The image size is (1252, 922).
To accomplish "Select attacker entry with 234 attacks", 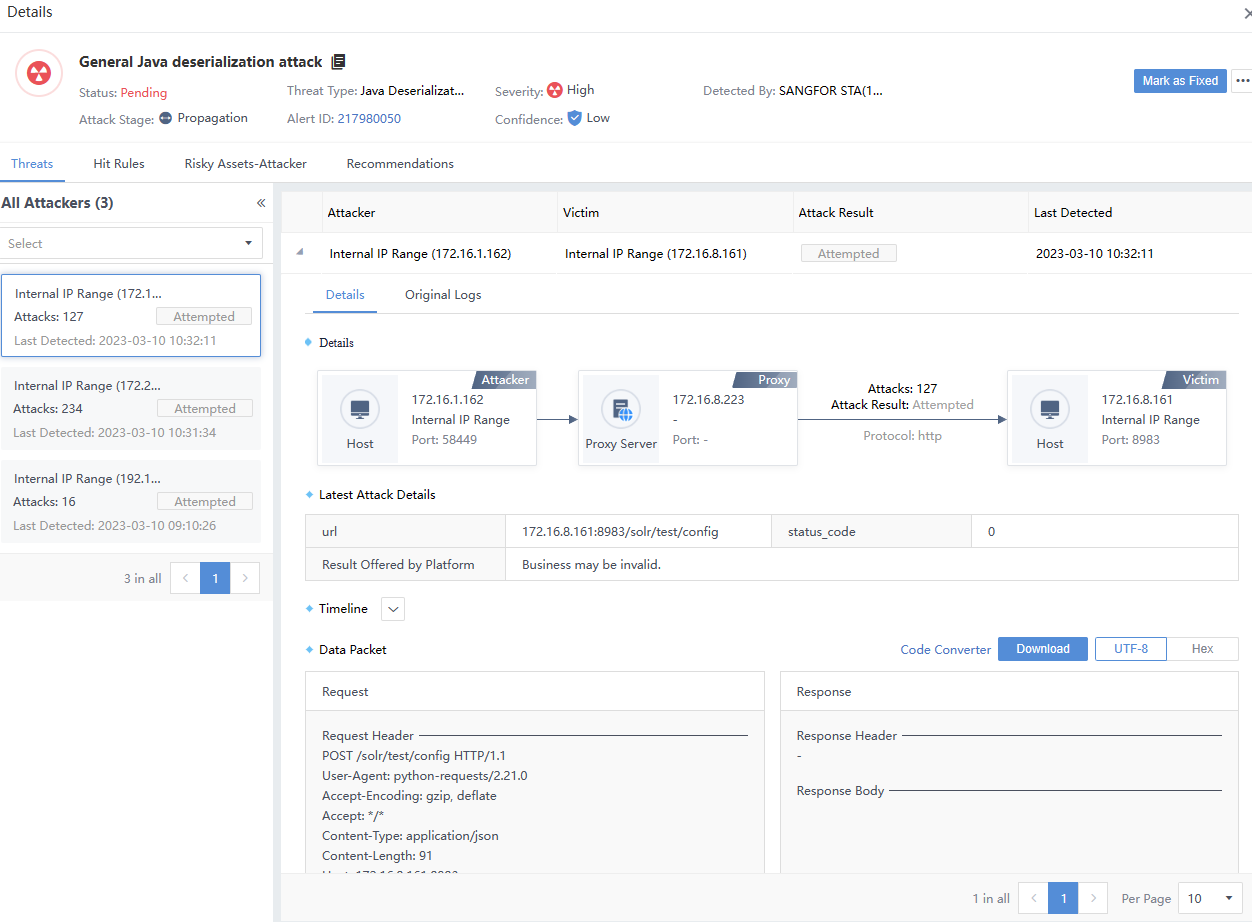I will click(131, 408).
